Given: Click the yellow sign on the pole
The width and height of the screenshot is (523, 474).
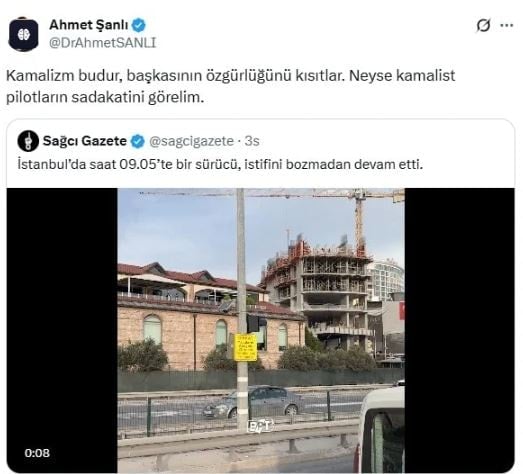Looking at the screenshot, I should pyautogui.click(x=245, y=347).
